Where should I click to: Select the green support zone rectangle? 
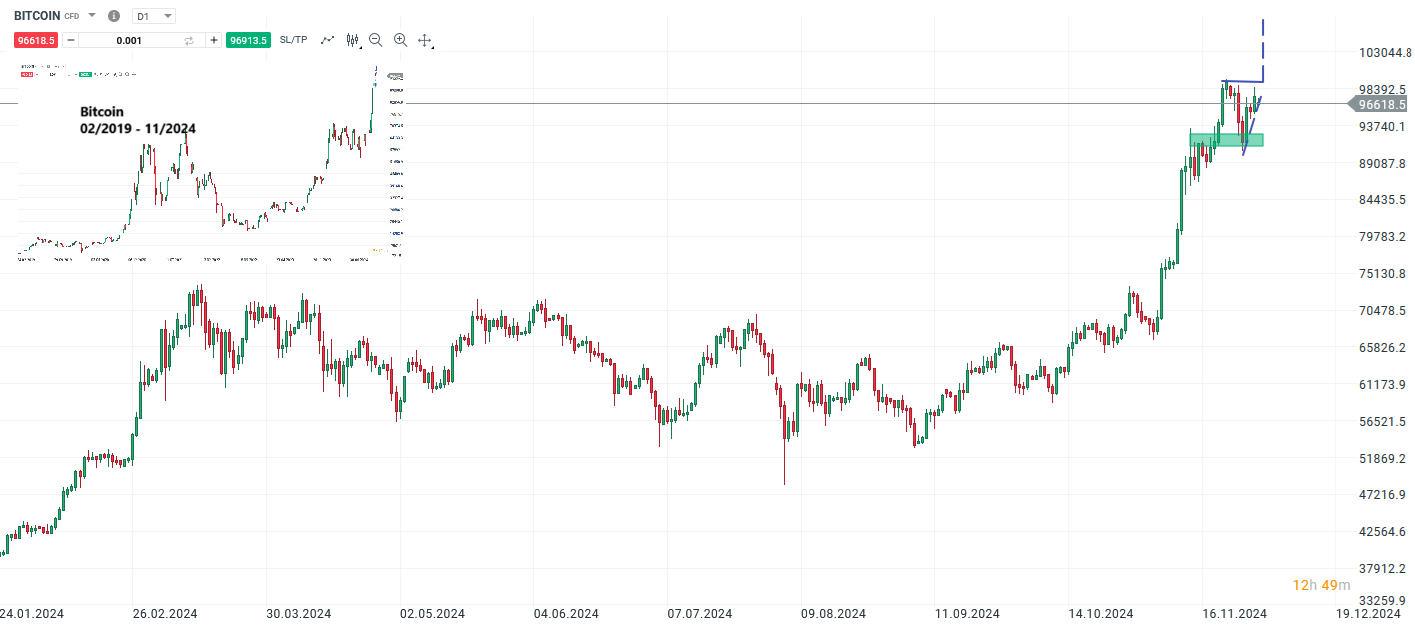coord(1225,138)
